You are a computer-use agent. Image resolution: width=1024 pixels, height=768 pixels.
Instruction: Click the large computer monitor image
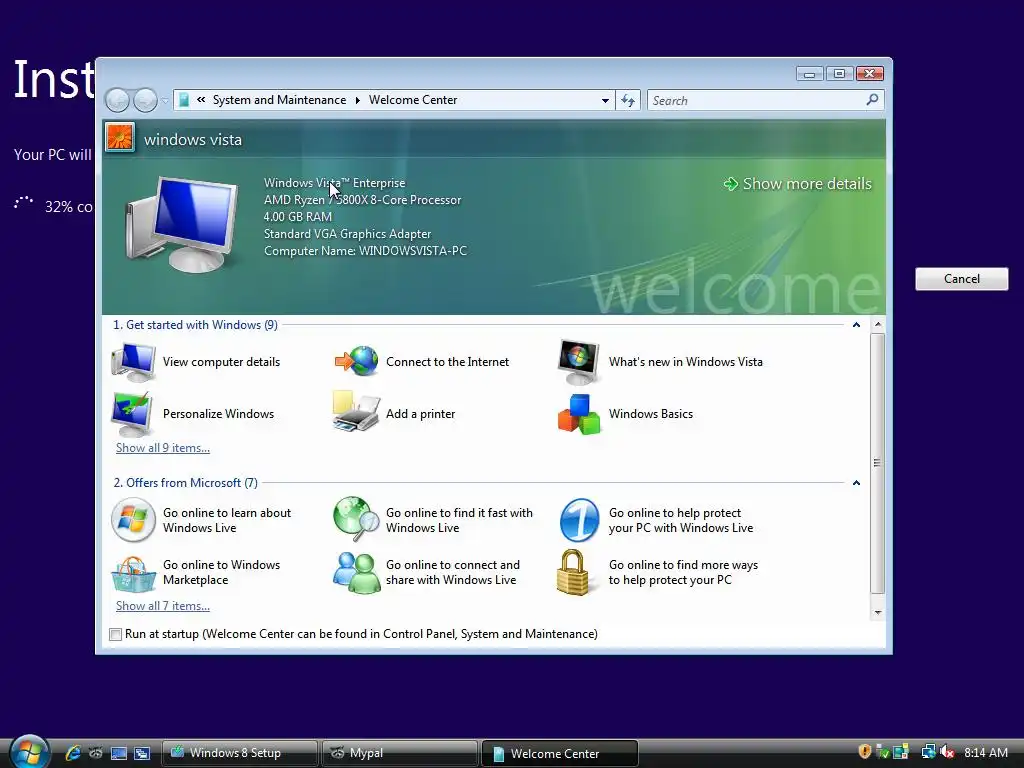[182, 223]
